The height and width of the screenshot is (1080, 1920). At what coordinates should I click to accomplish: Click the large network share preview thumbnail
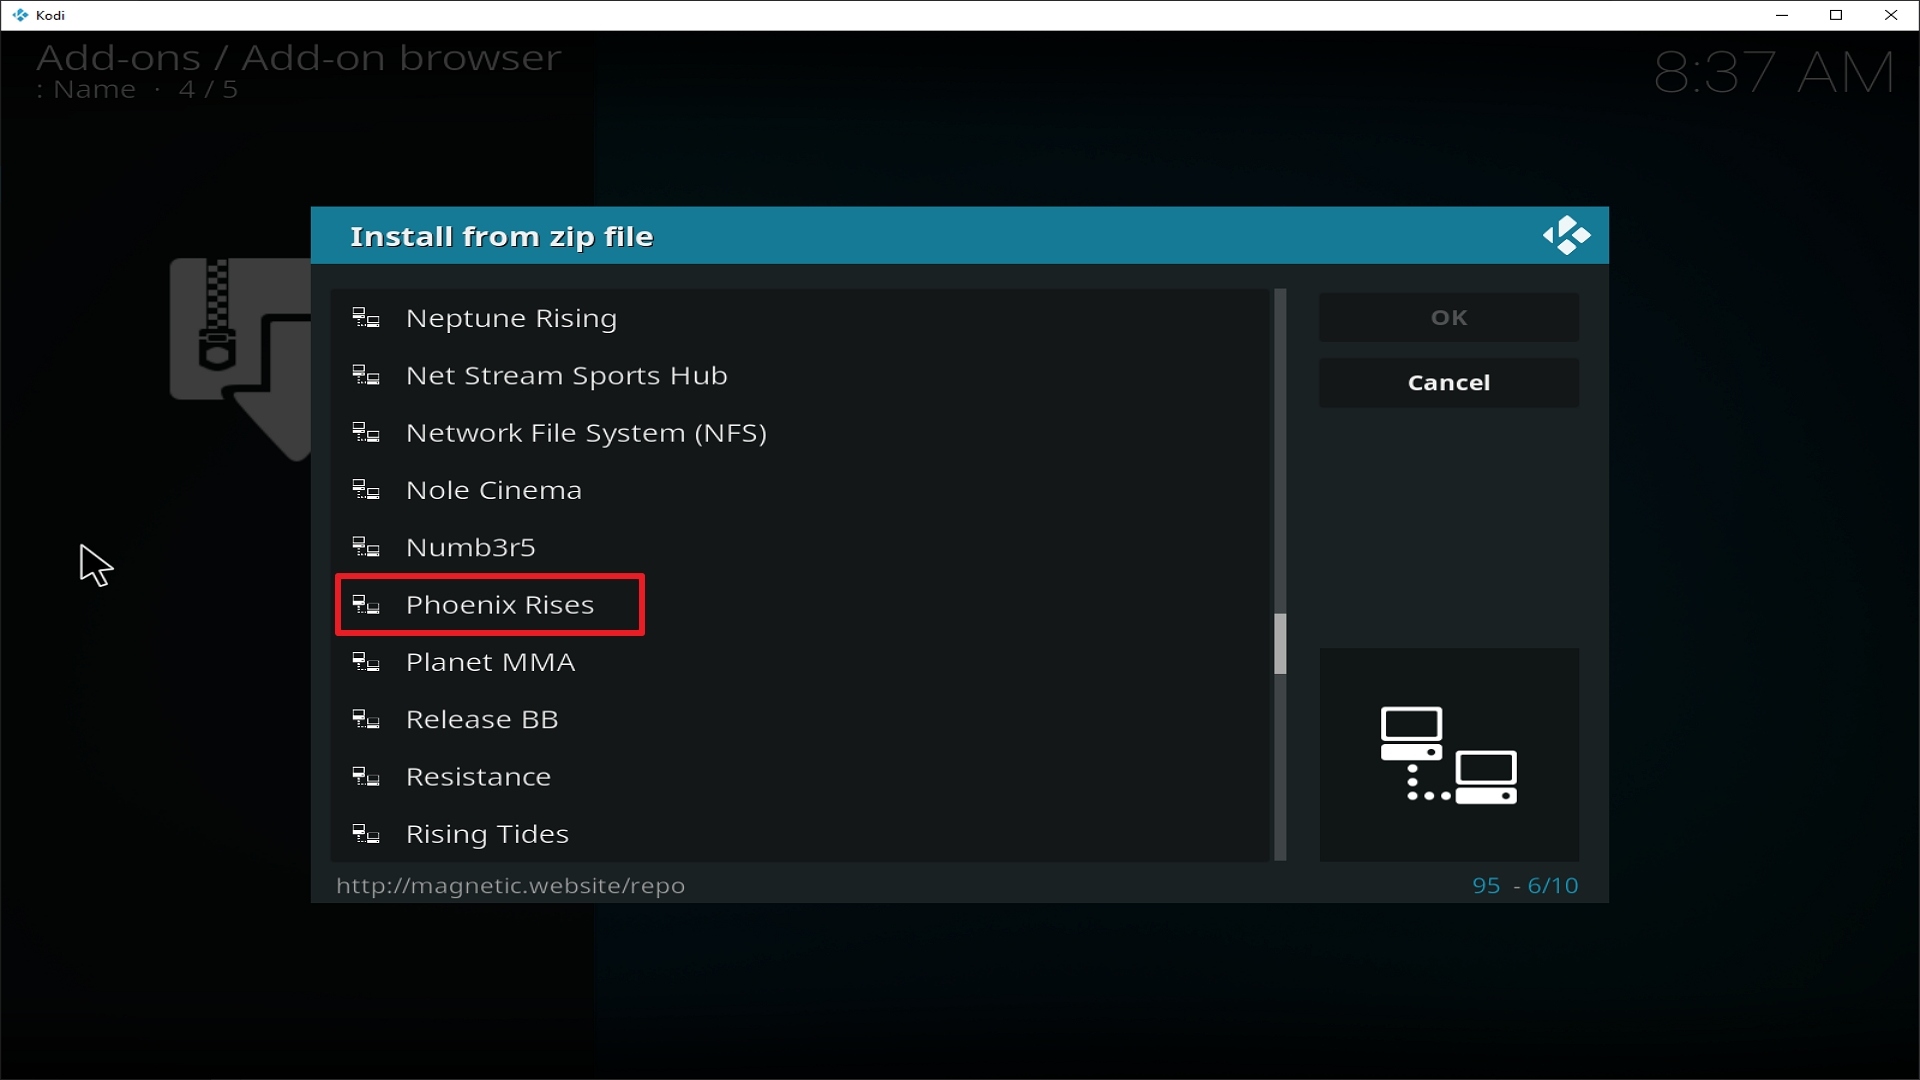click(x=1449, y=755)
